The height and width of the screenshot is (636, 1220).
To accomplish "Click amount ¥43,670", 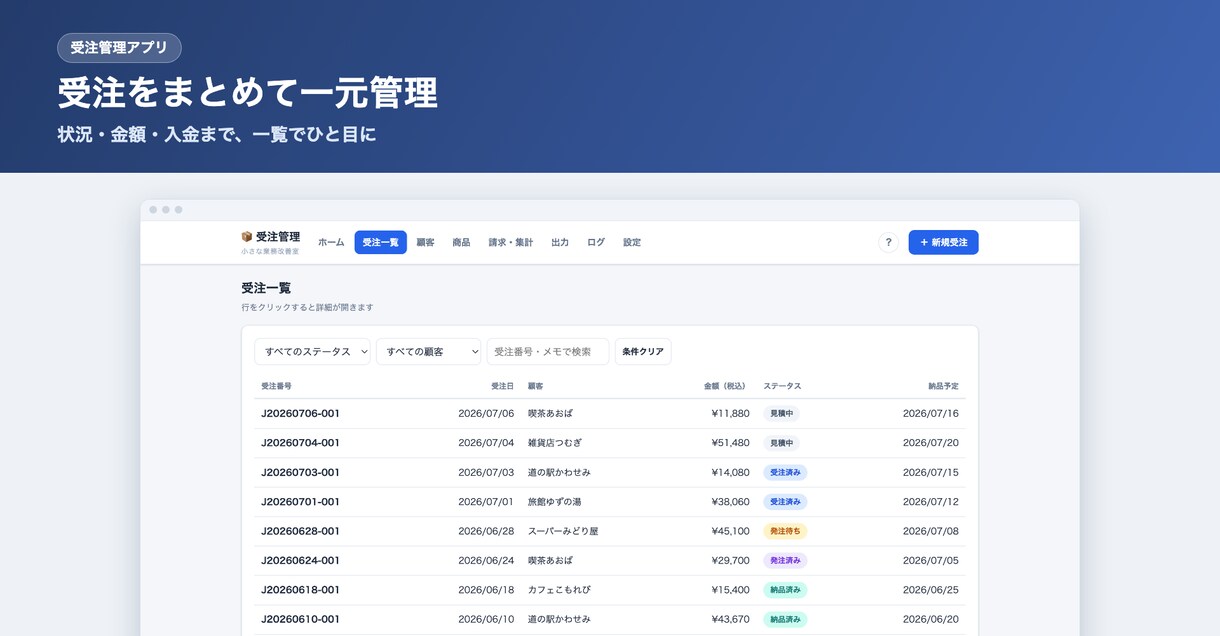I will click(730, 619).
